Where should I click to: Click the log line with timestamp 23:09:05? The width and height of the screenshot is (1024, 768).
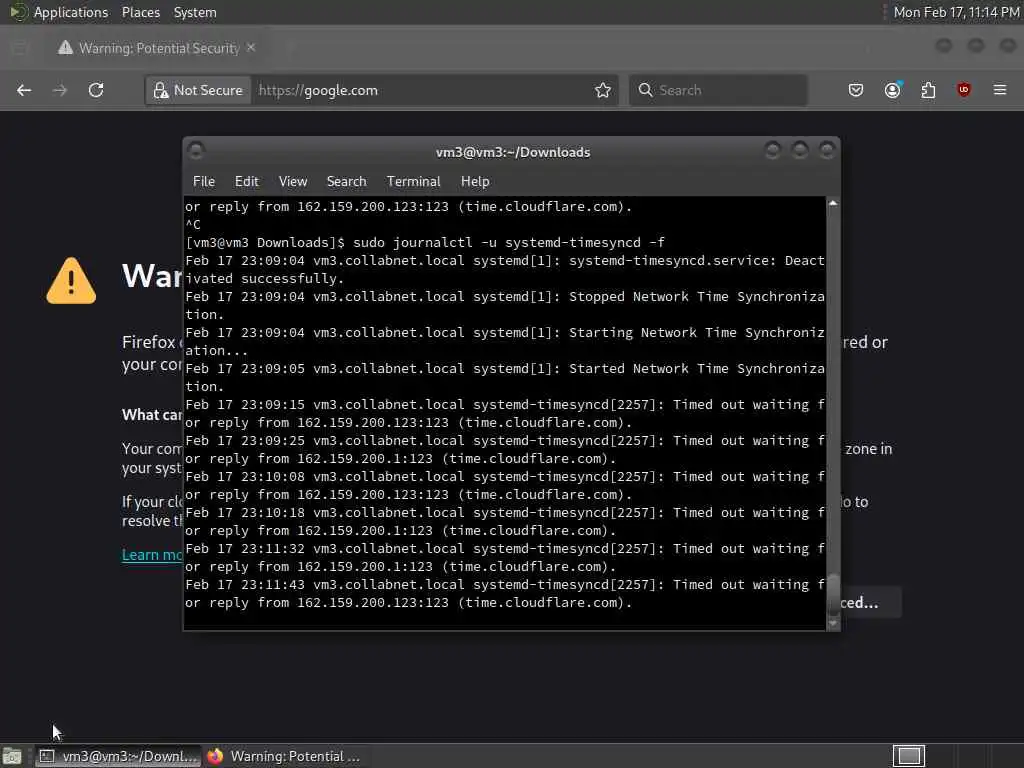tap(504, 377)
